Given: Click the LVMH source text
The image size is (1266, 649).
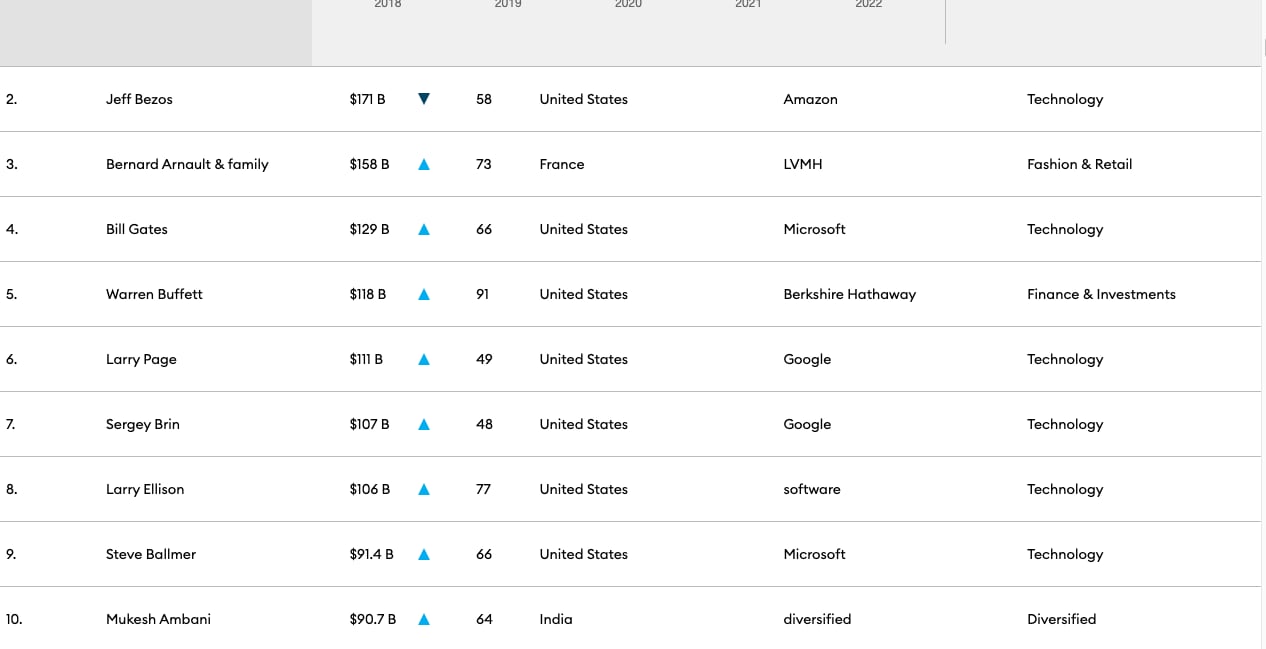Looking at the screenshot, I should click(802, 164).
